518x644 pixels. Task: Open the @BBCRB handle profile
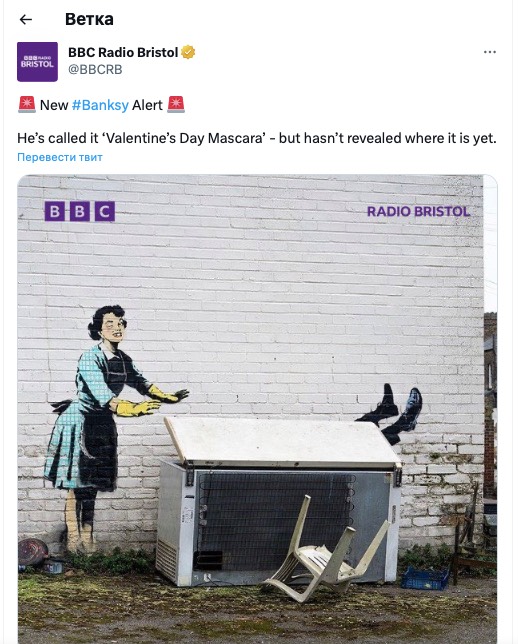click(x=95, y=69)
